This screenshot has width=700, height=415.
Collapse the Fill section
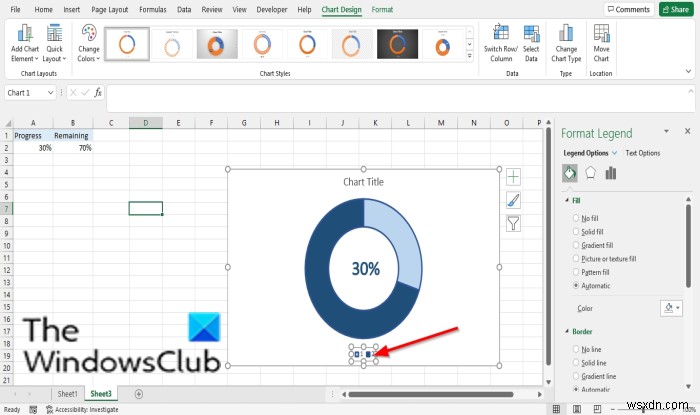pyautogui.click(x=567, y=200)
